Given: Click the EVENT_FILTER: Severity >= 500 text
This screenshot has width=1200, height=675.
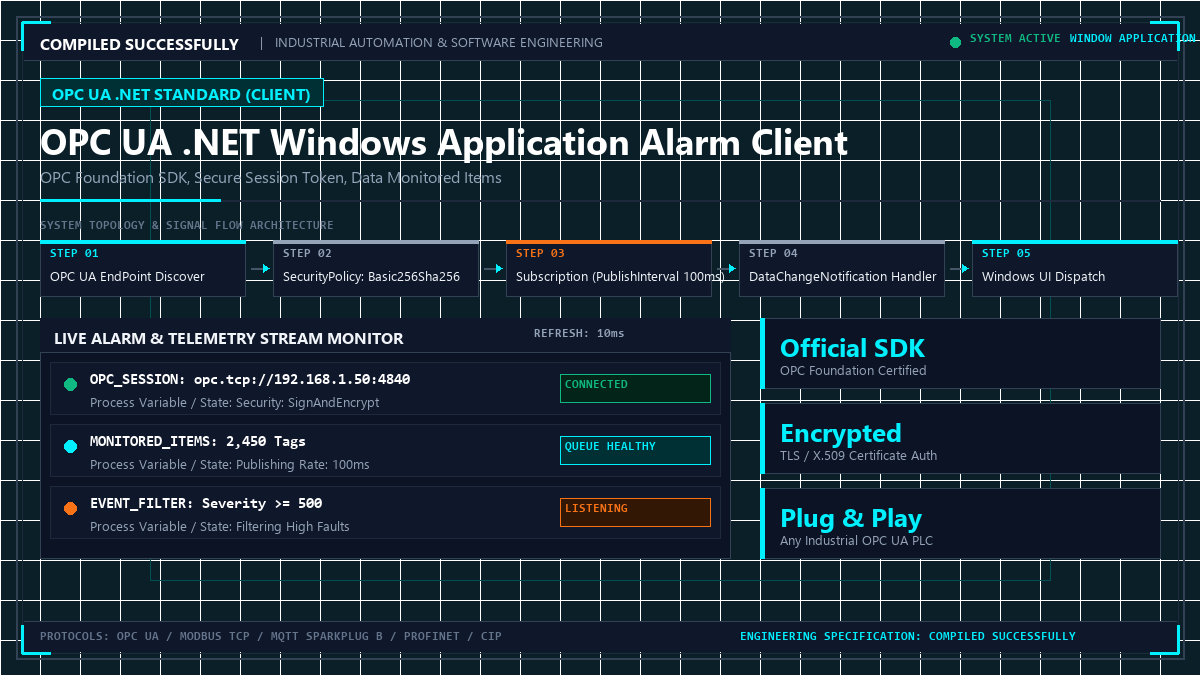Looking at the screenshot, I should click(206, 504).
